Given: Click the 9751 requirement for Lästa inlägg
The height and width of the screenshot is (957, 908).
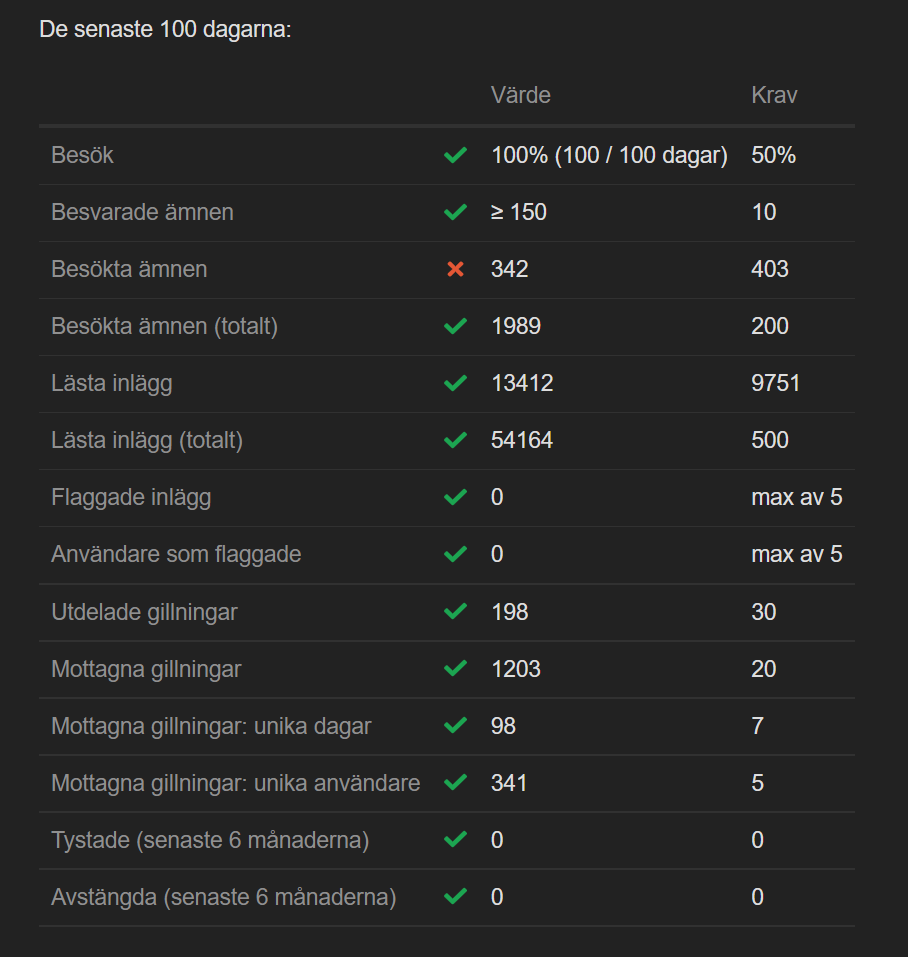Looking at the screenshot, I should point(776,383).
